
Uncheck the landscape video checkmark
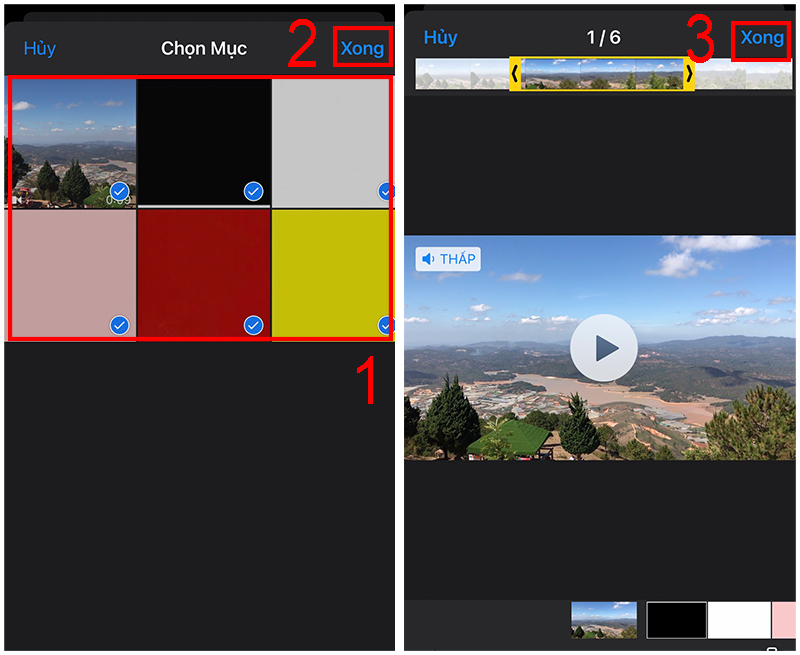120,192
